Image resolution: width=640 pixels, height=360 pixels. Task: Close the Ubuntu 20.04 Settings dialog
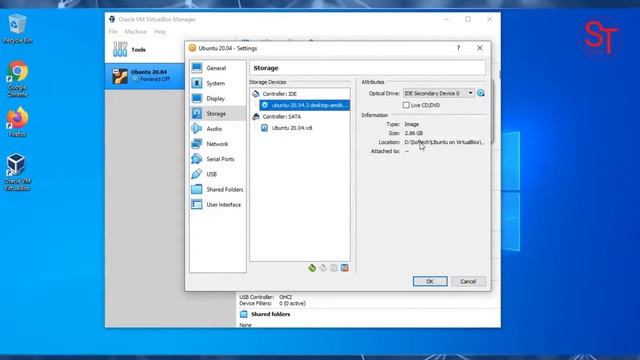(480, 48)
